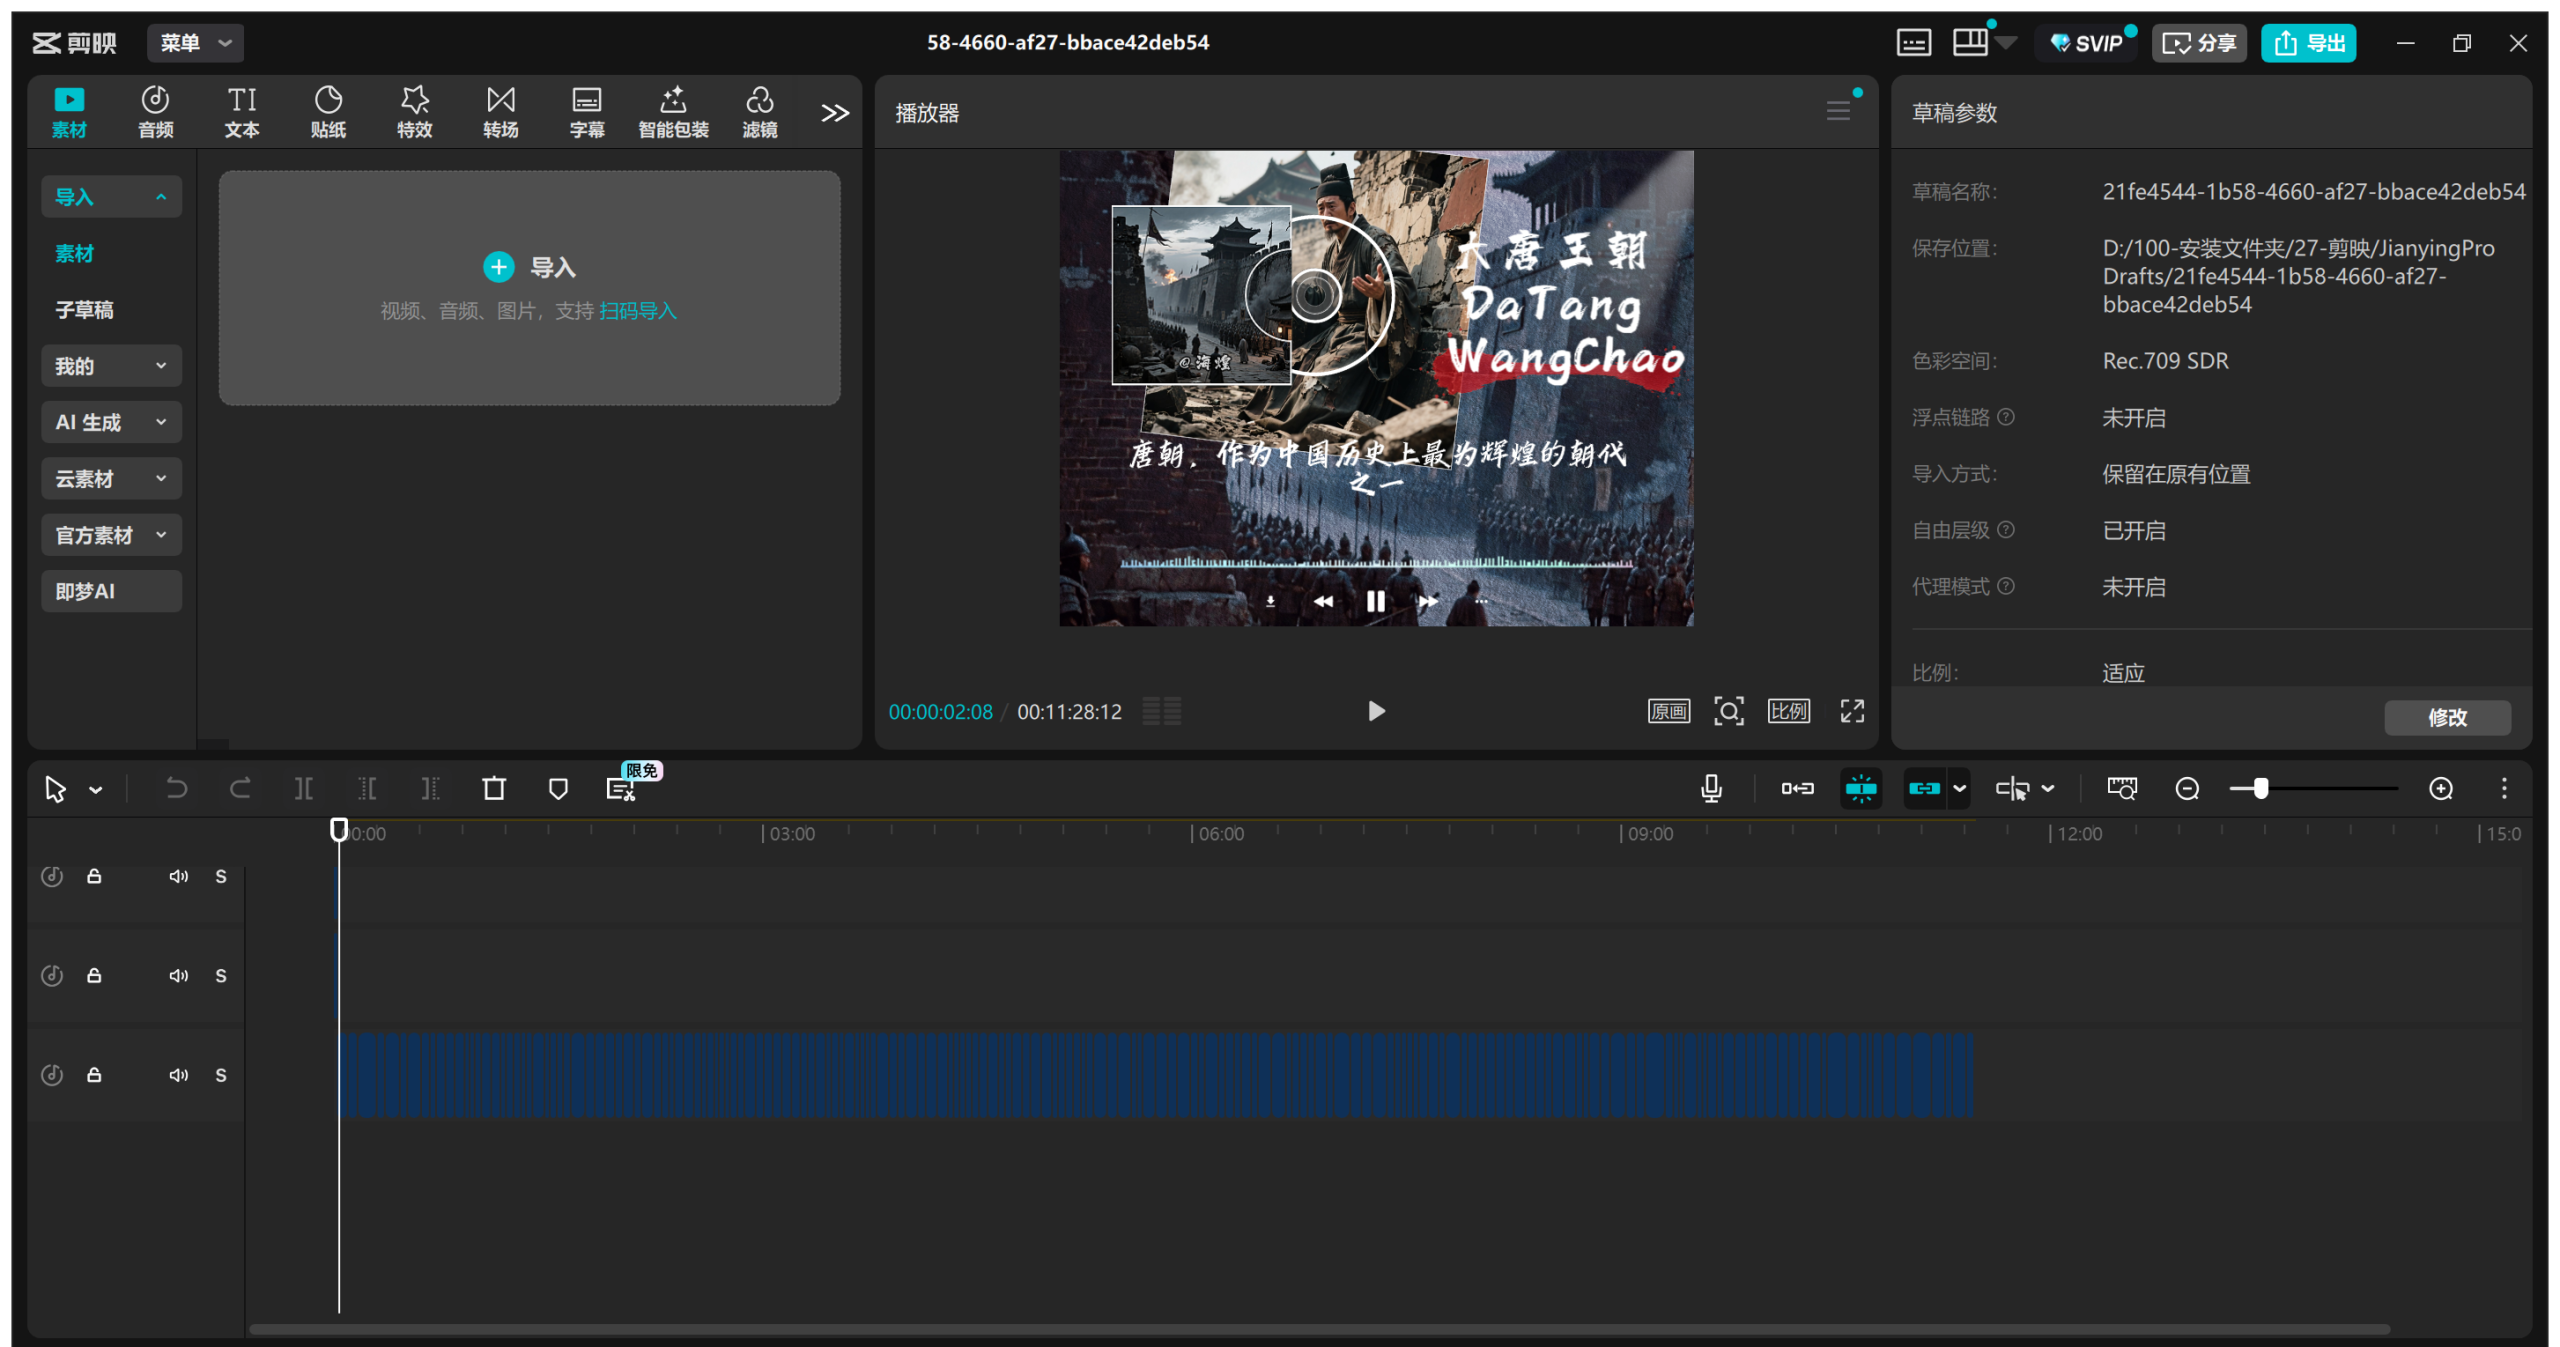This screenshot has width=2560, height=1347.
Task: Open the 贴纸 stickers panel
Action: [x=328, y=111]
